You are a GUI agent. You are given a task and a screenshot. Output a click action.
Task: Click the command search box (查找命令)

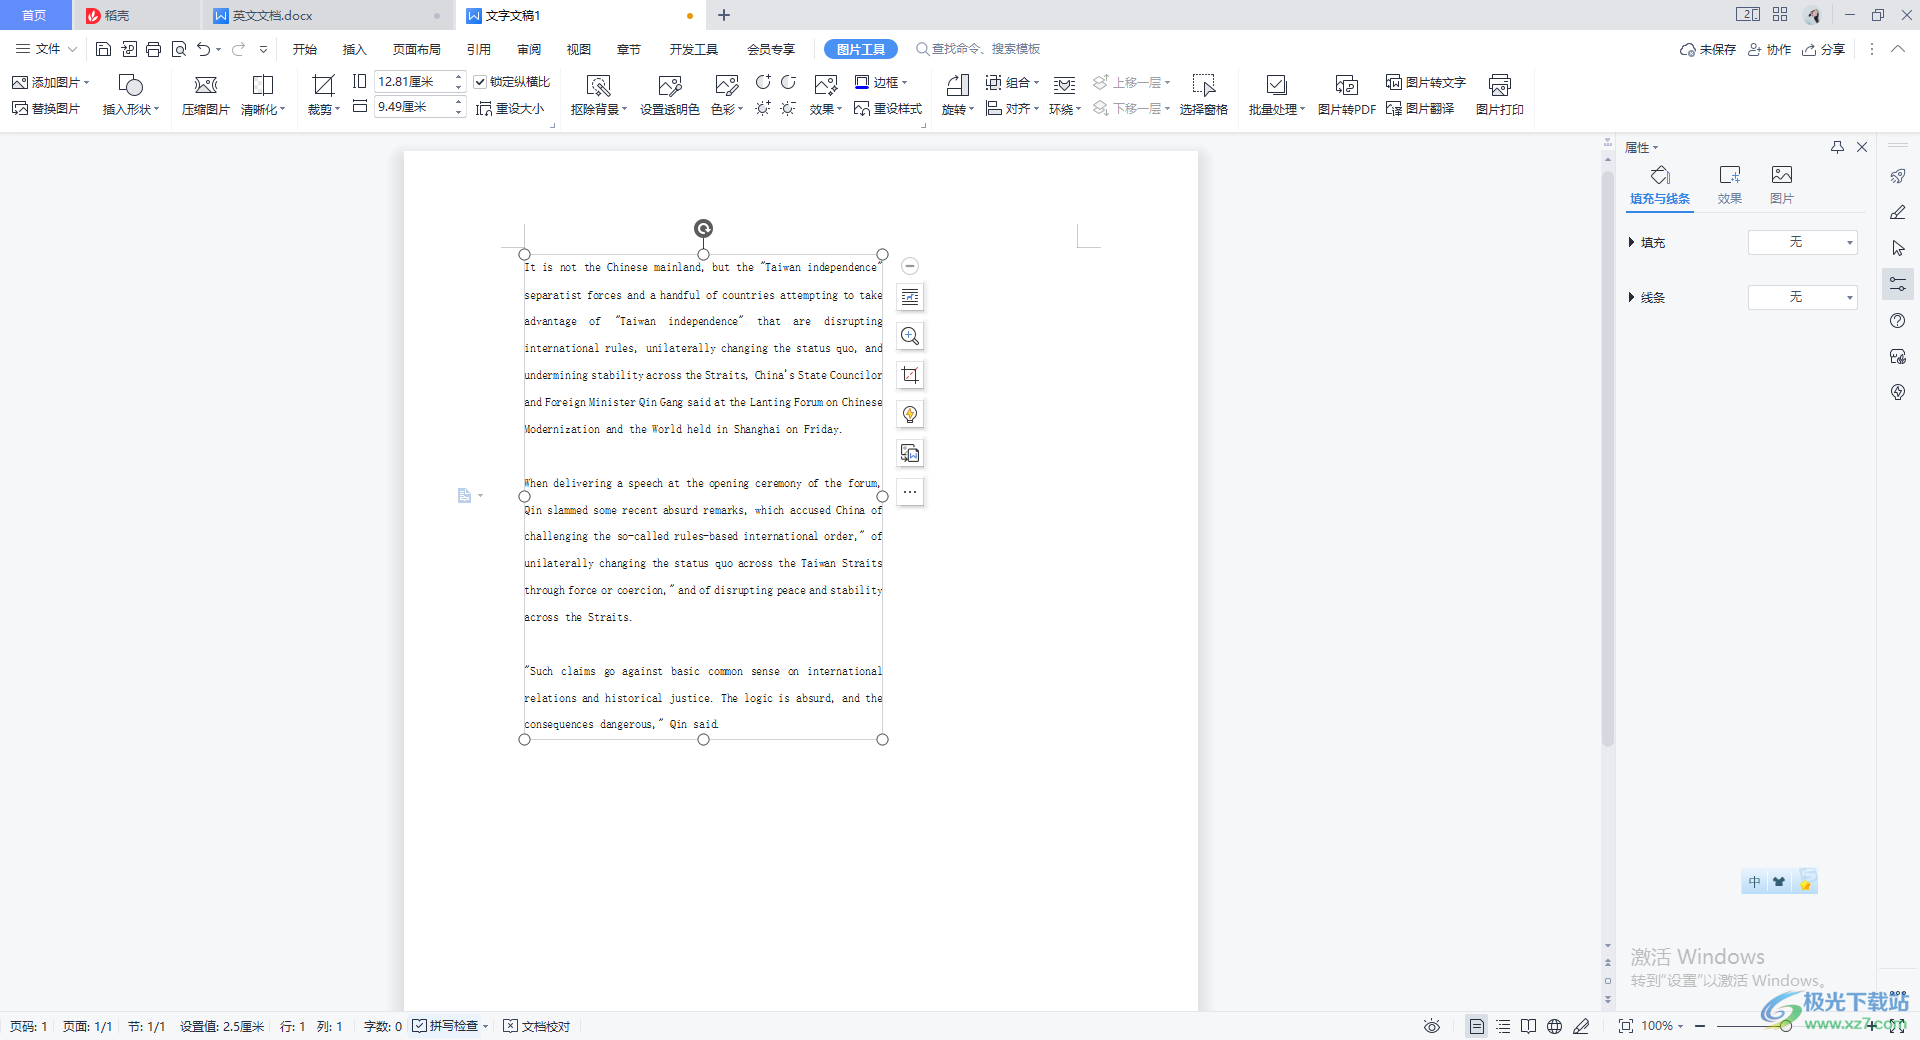tap(978, 49)
